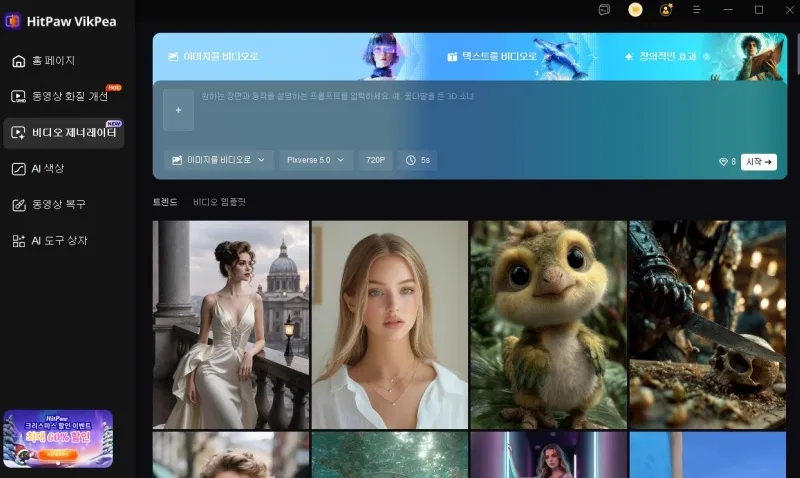
Task: Open 홈 페이지 menu item
Action: 64,61
